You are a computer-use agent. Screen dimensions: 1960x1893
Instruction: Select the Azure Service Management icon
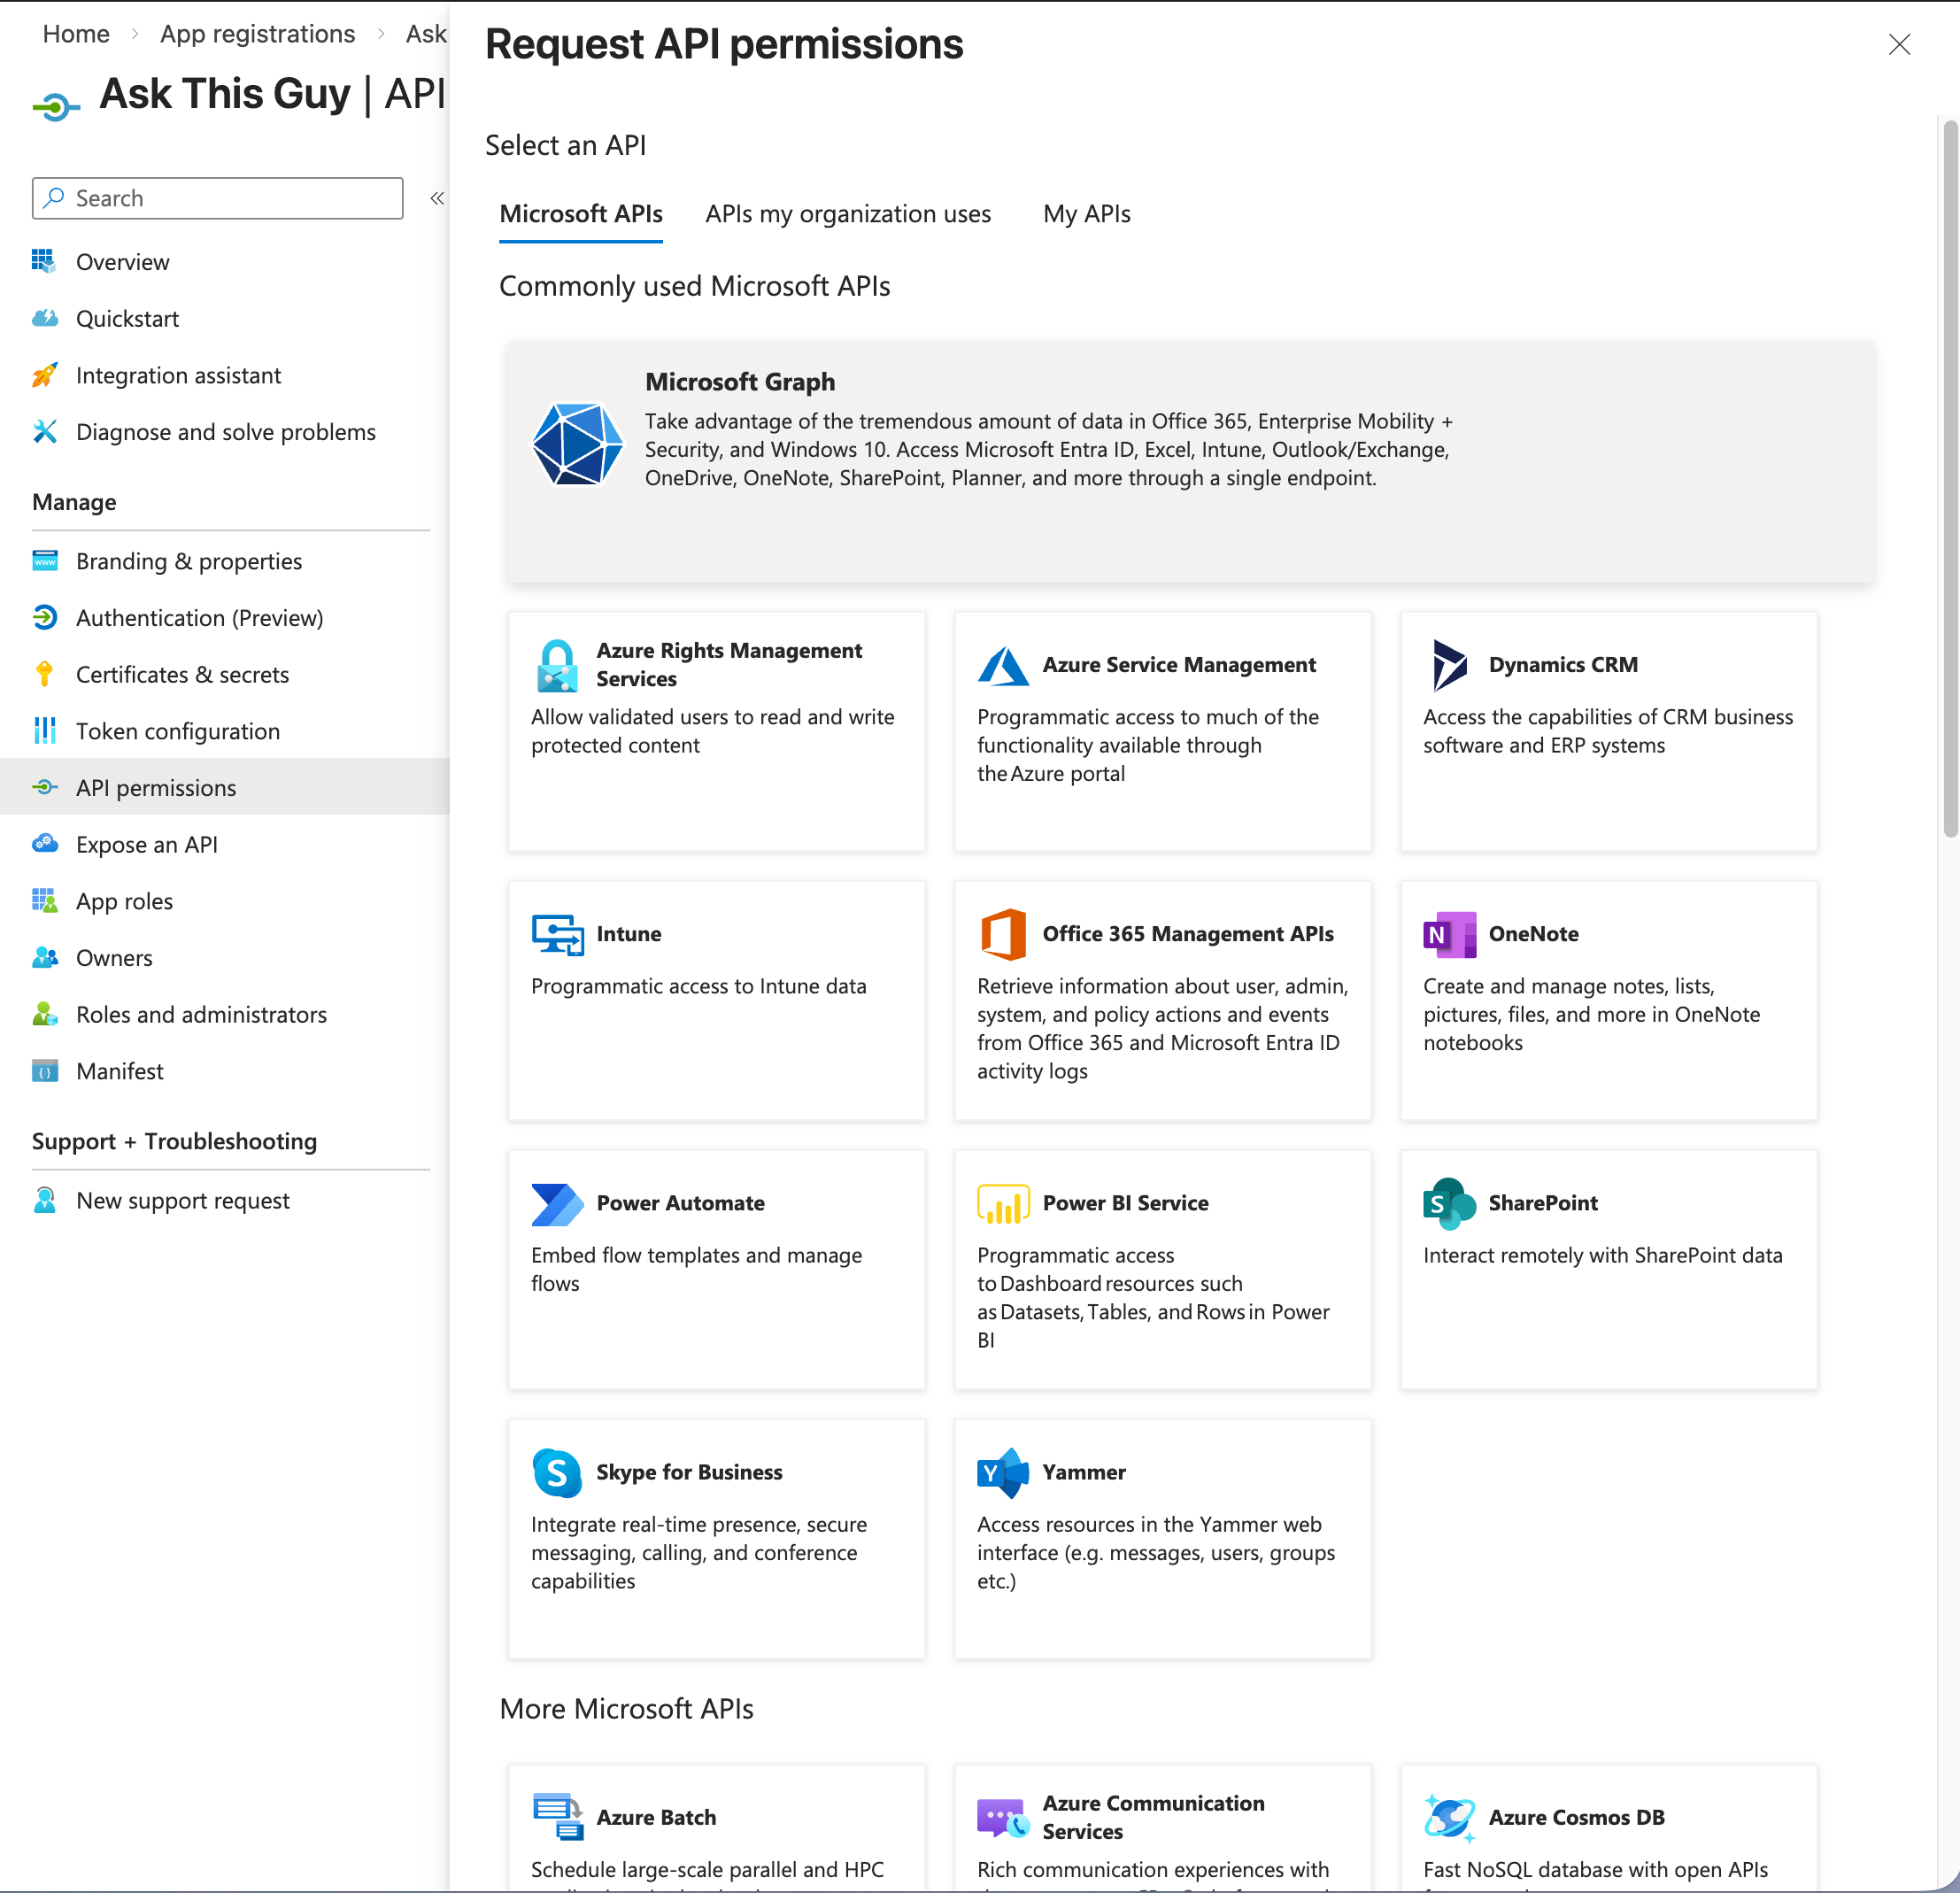pyautogui.click(x=1003, y=664)
